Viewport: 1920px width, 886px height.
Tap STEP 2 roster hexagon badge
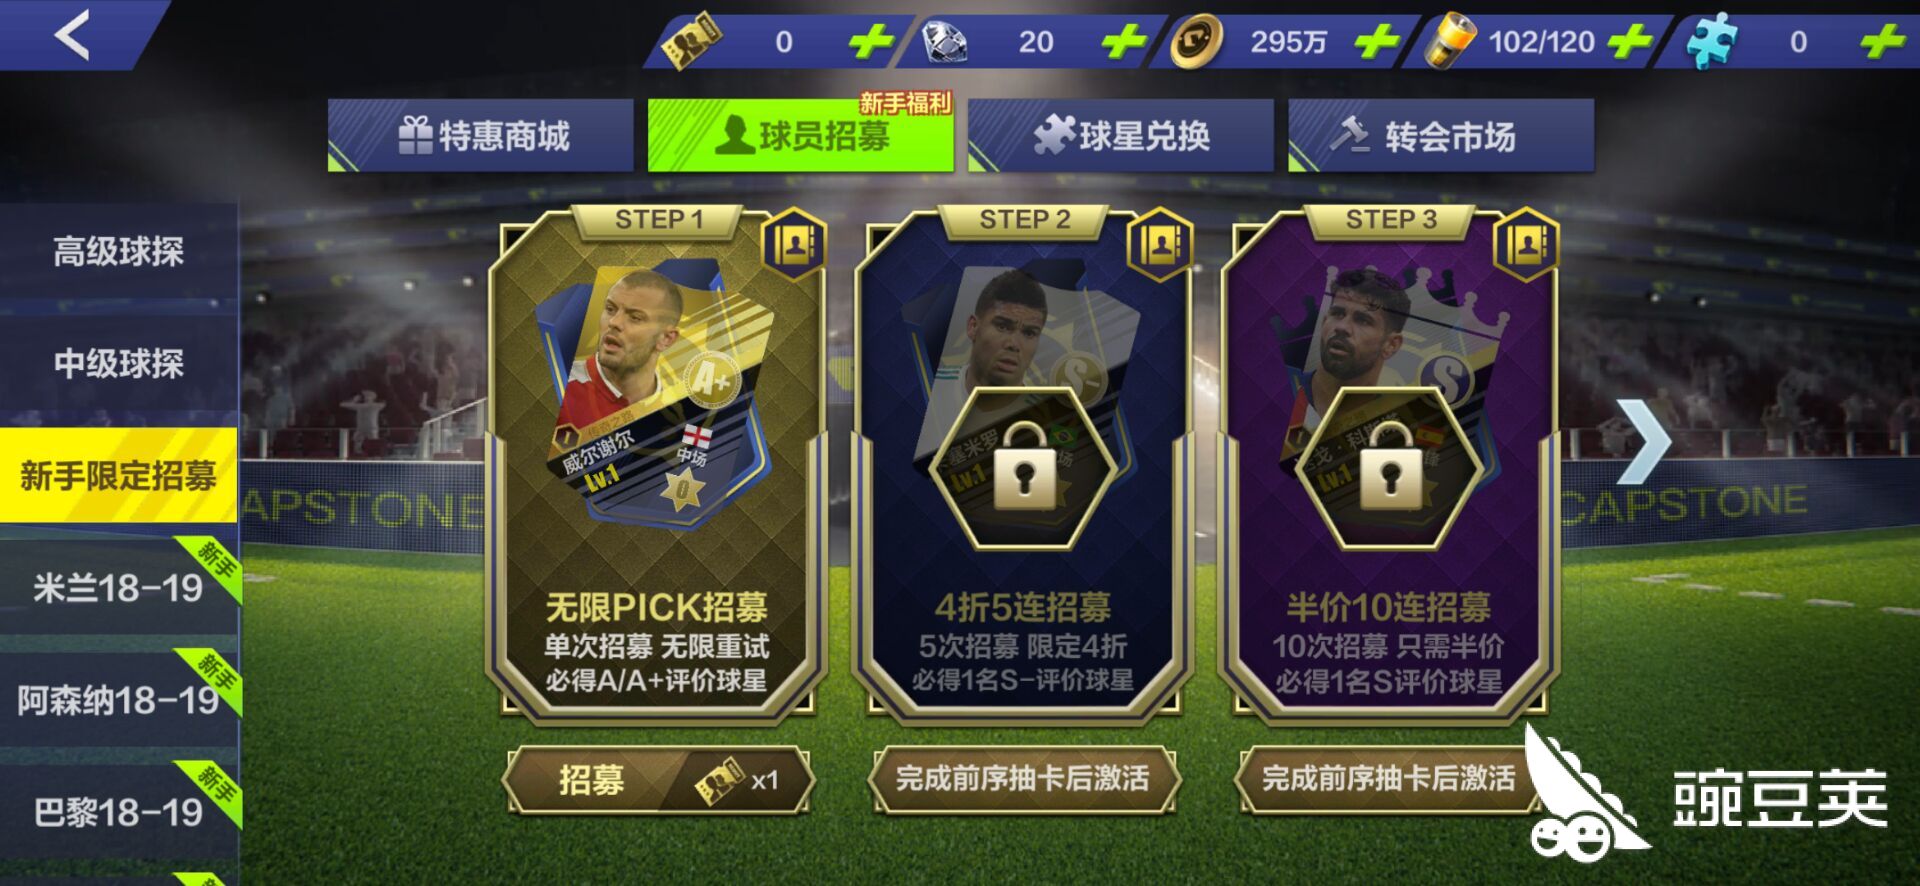pos(1160,243)
